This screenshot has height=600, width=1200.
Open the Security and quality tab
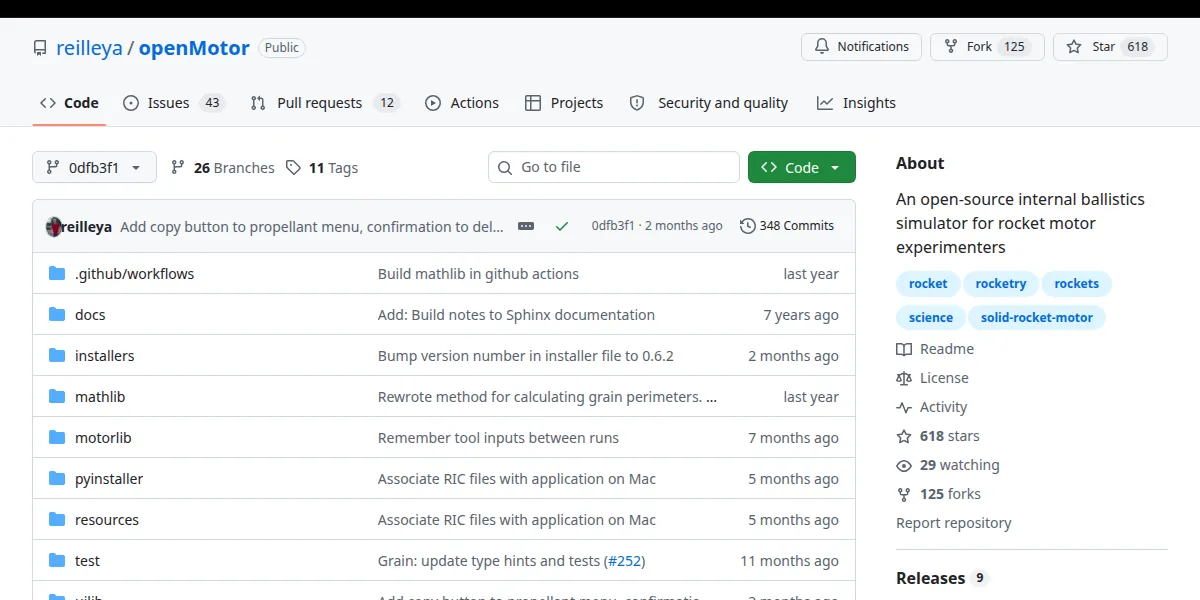(x=708, y=103)
